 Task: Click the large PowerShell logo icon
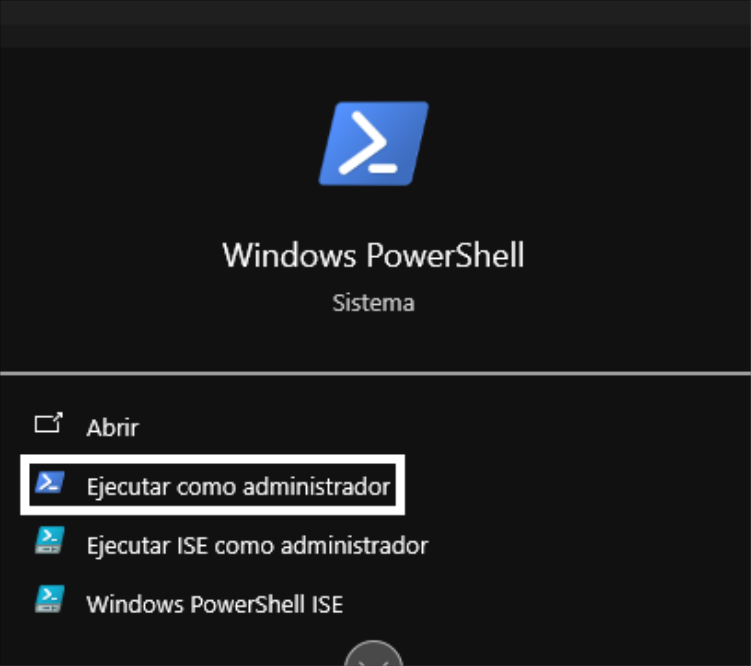(373, 144)
